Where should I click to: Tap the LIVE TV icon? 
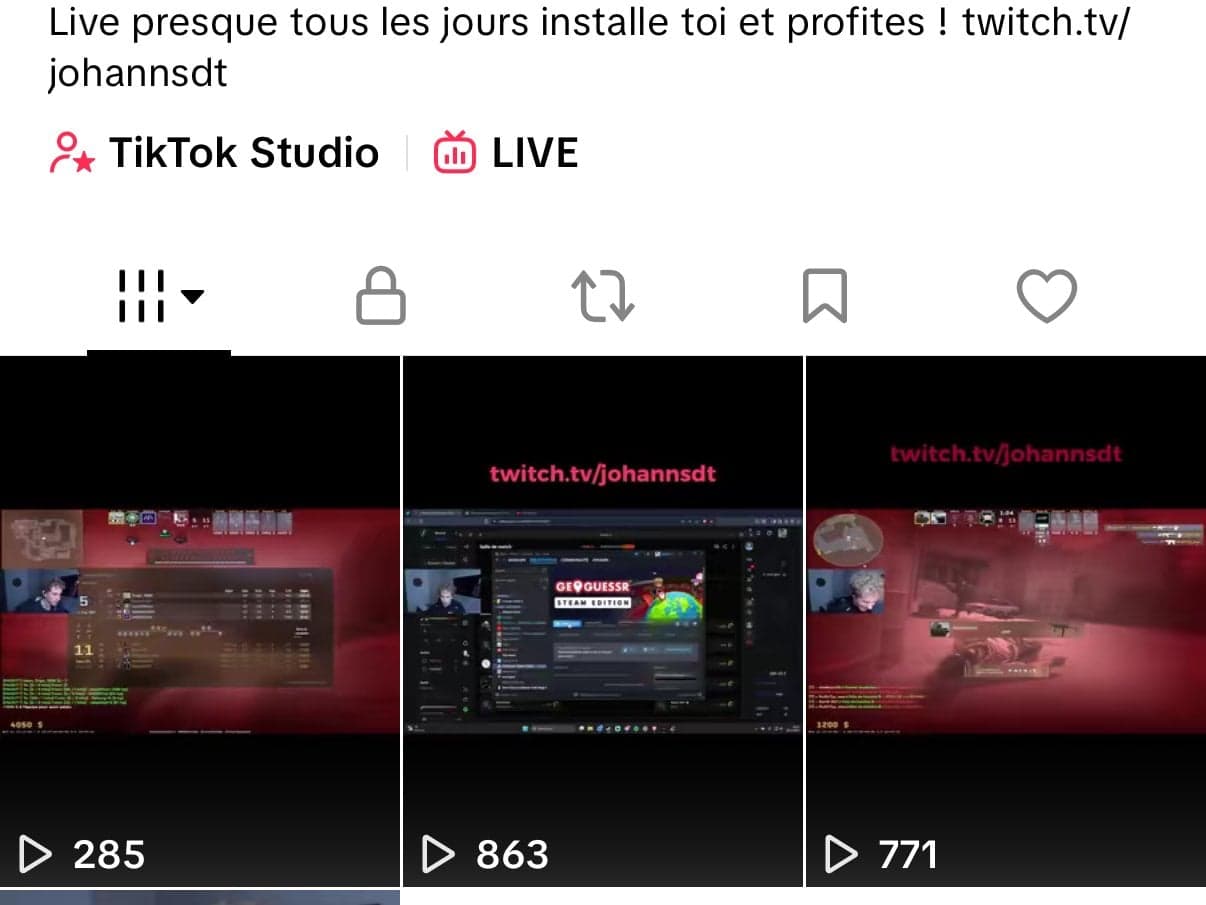tap(454, 153)
